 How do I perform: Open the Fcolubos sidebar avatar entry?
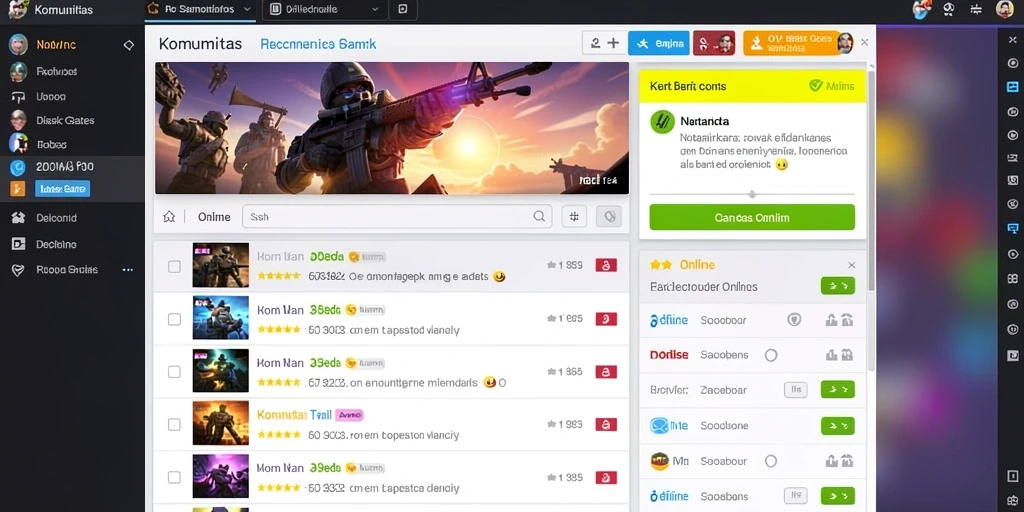tap(18, 71)
